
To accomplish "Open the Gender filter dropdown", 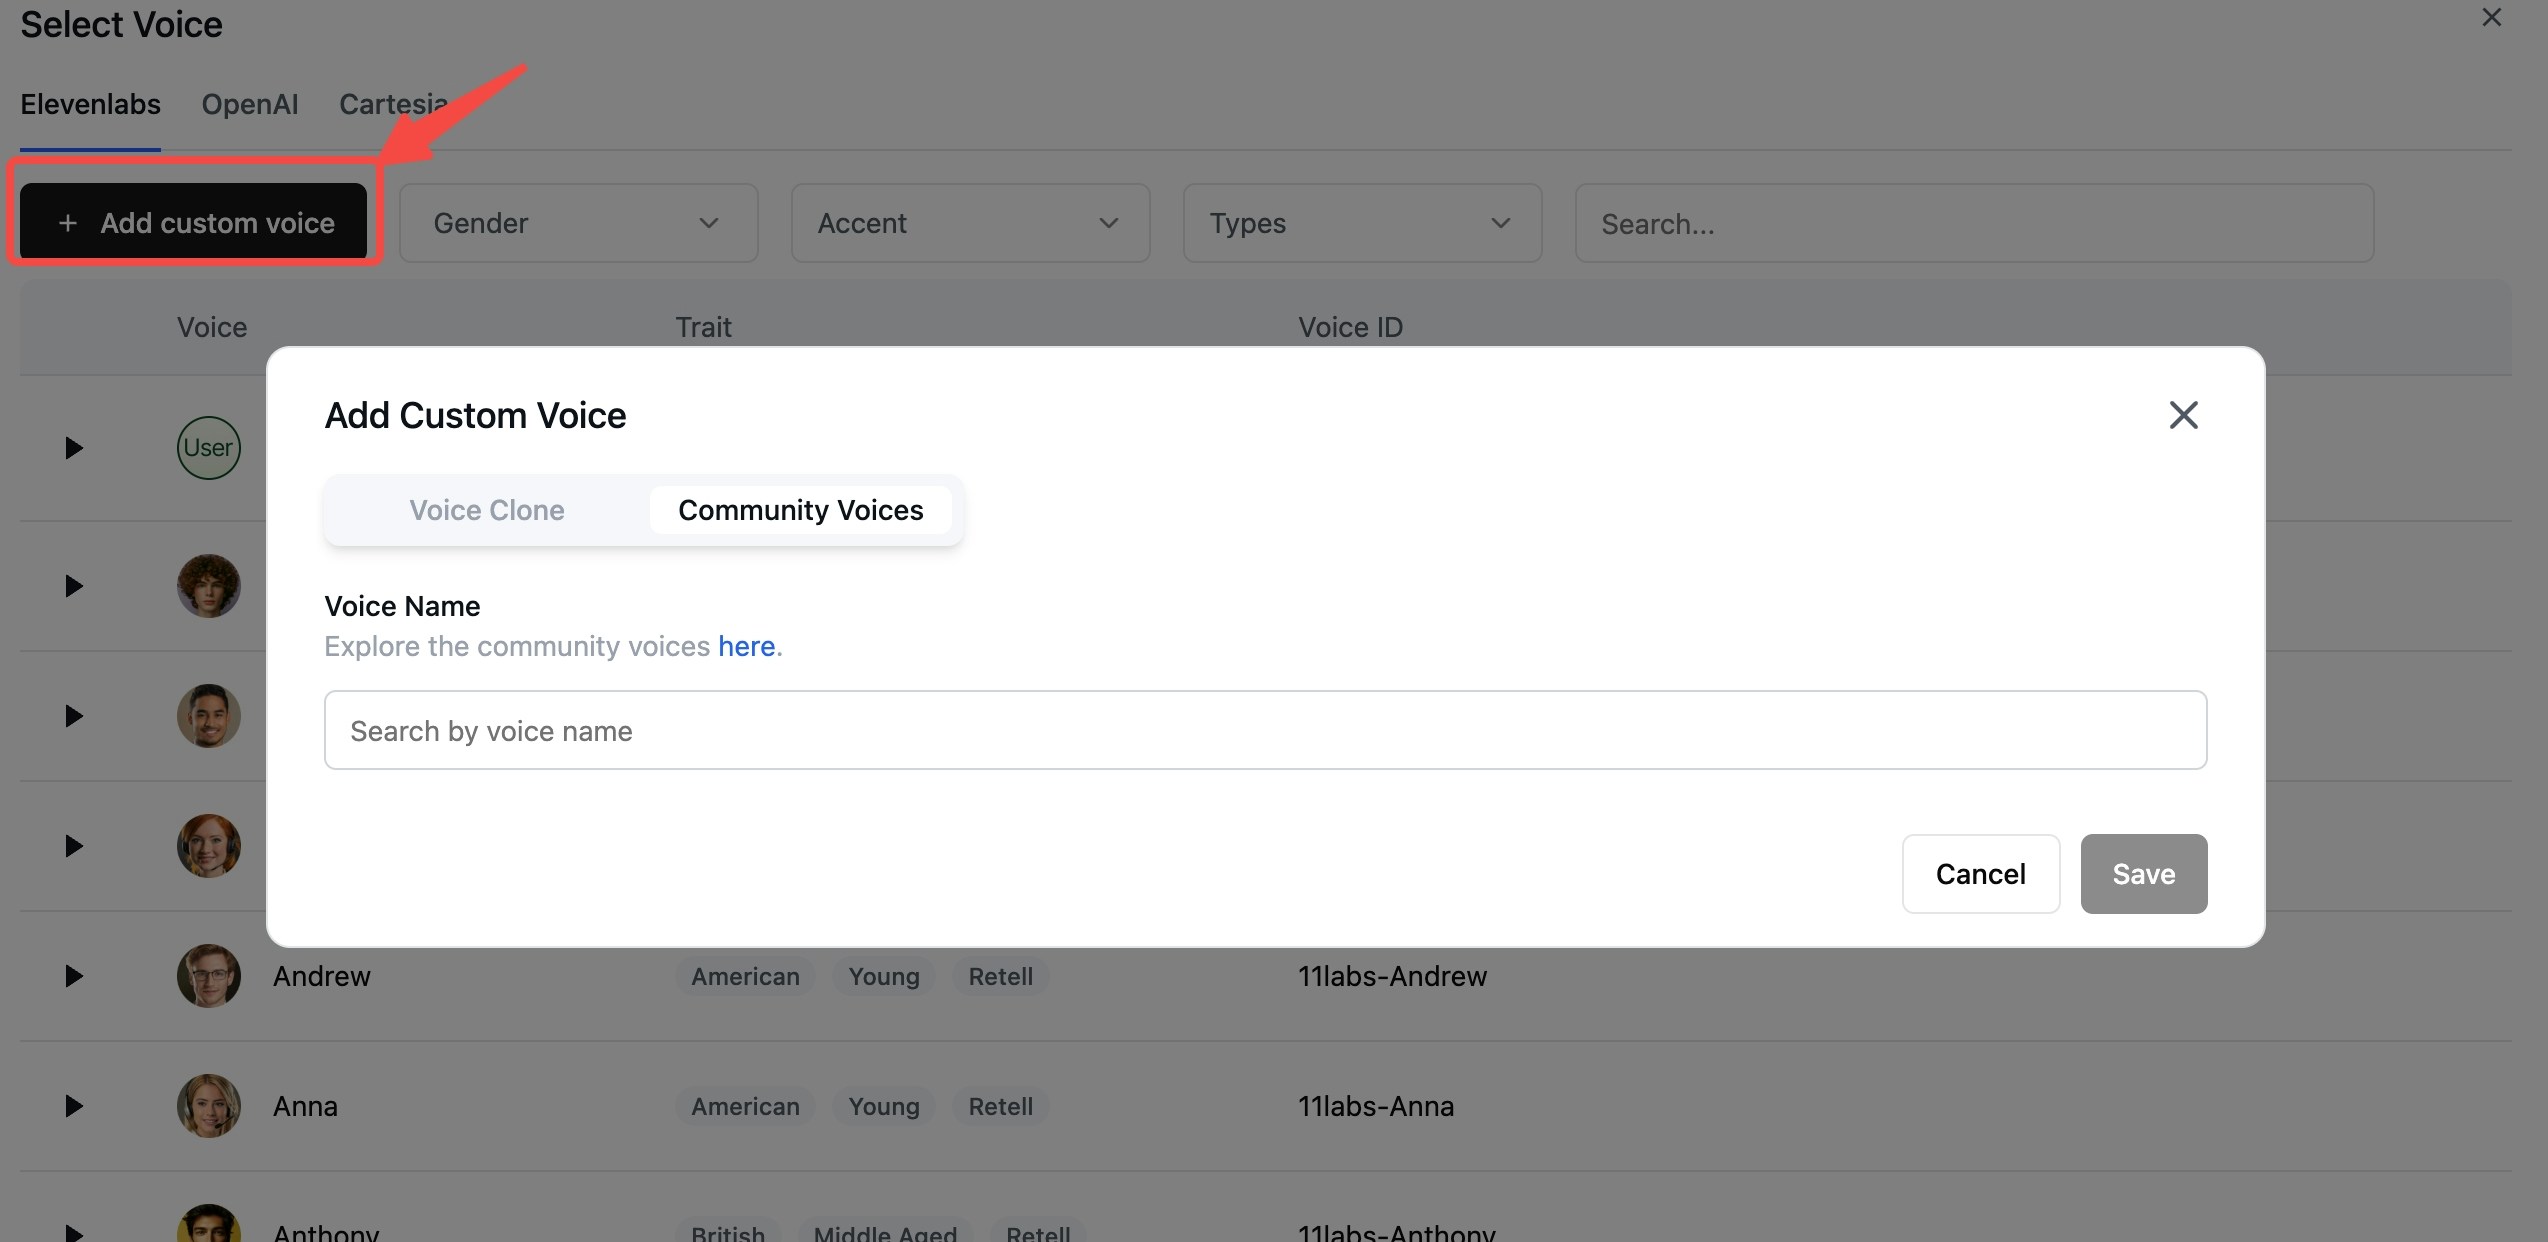I will pos(578,223).
